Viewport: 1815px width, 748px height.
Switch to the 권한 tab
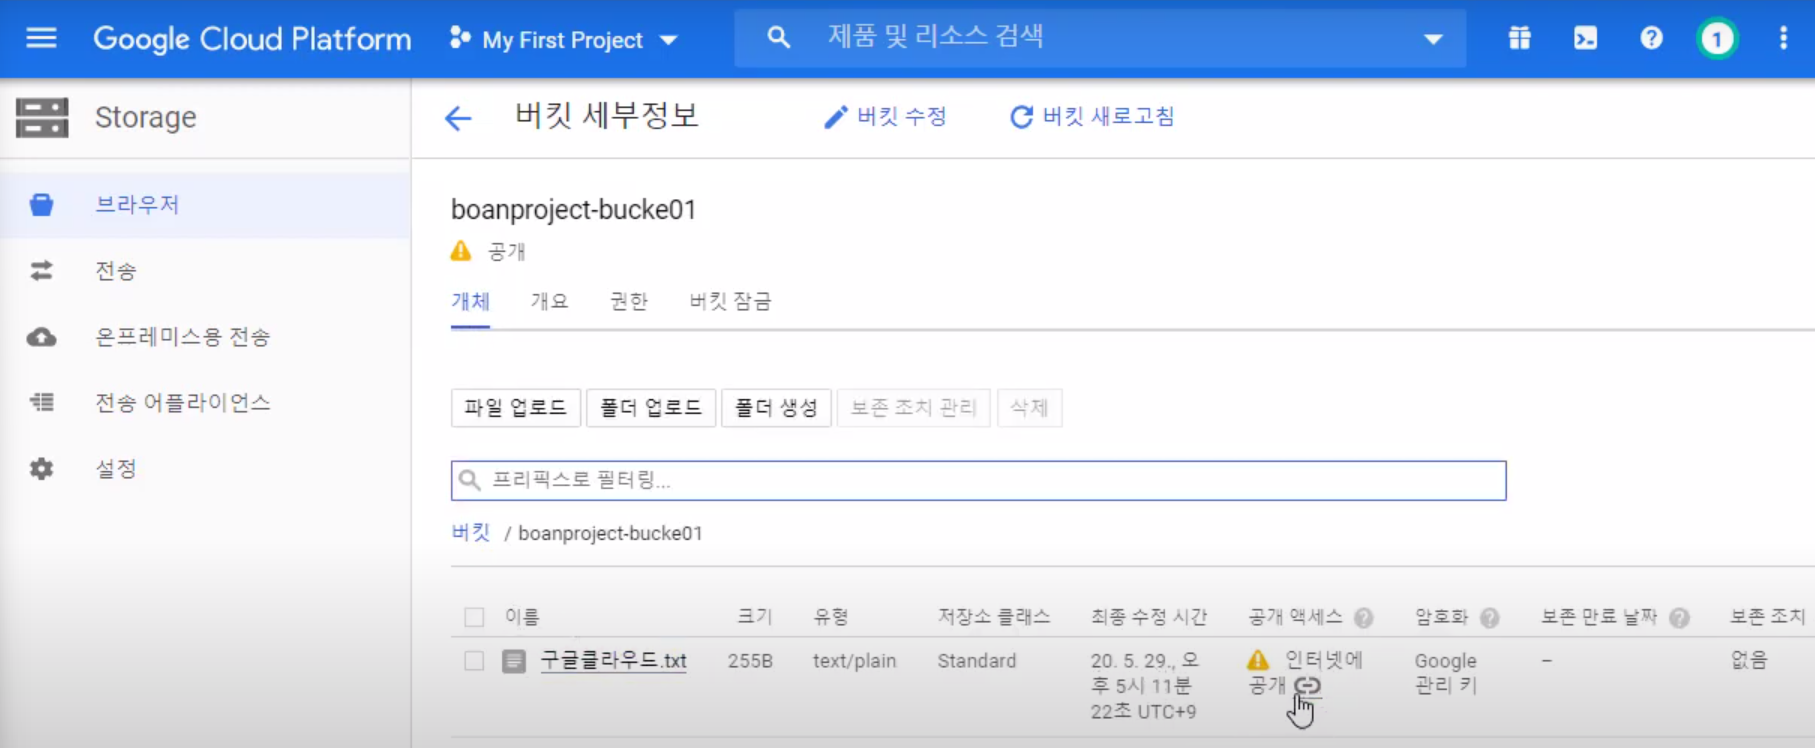pos(629,302)
